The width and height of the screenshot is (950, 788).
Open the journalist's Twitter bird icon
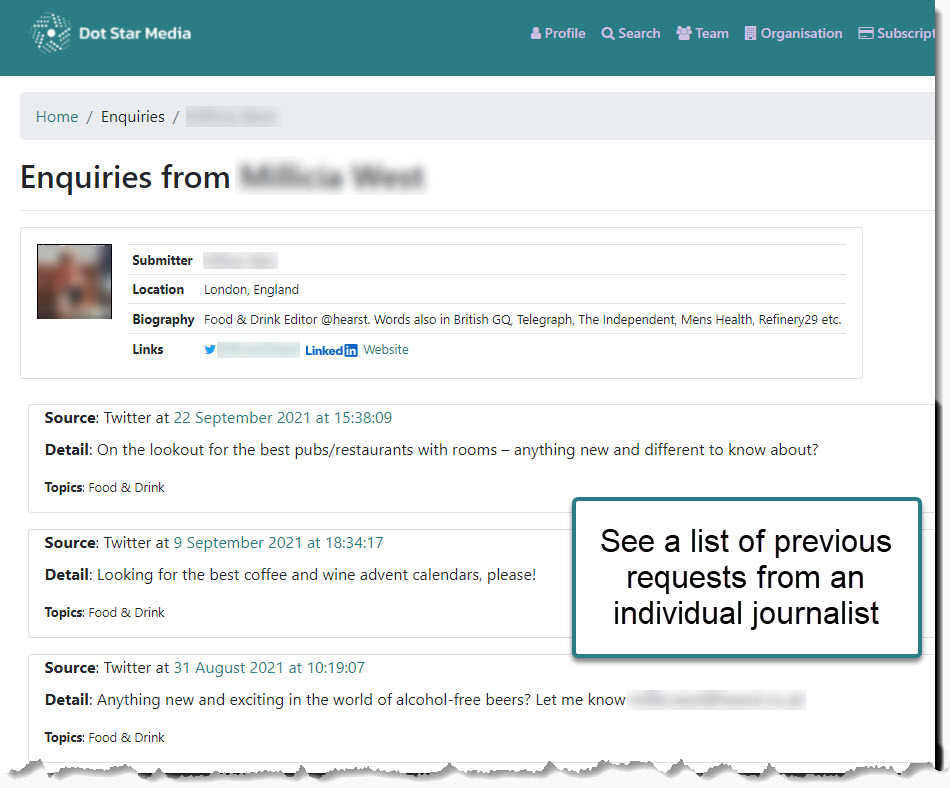click(210, 349)
